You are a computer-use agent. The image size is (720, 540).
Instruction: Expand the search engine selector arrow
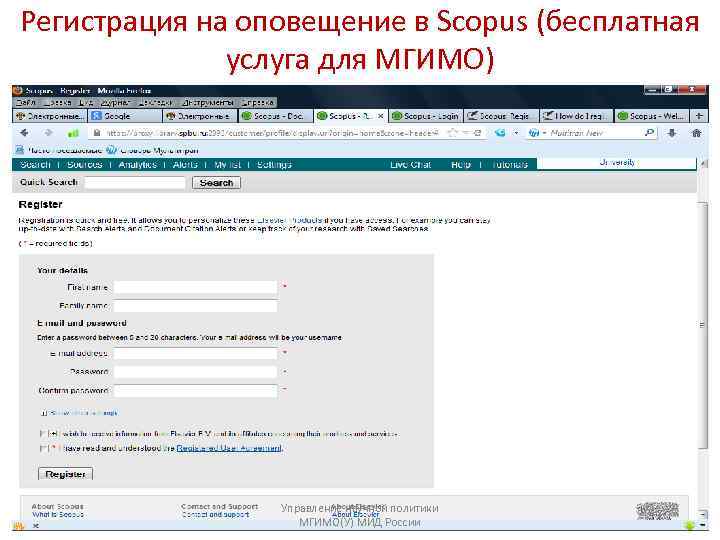point(545,133)
